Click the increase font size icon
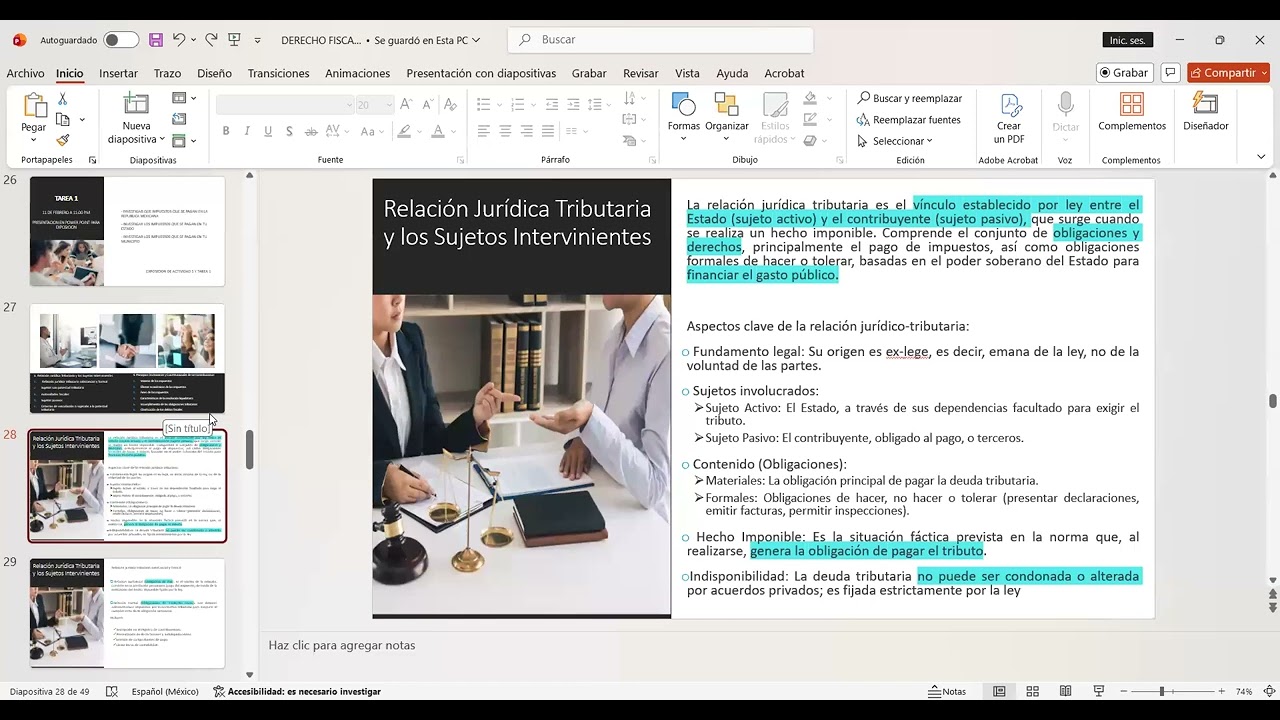This screenshot has height=720, width=1280. pos(406,104)
